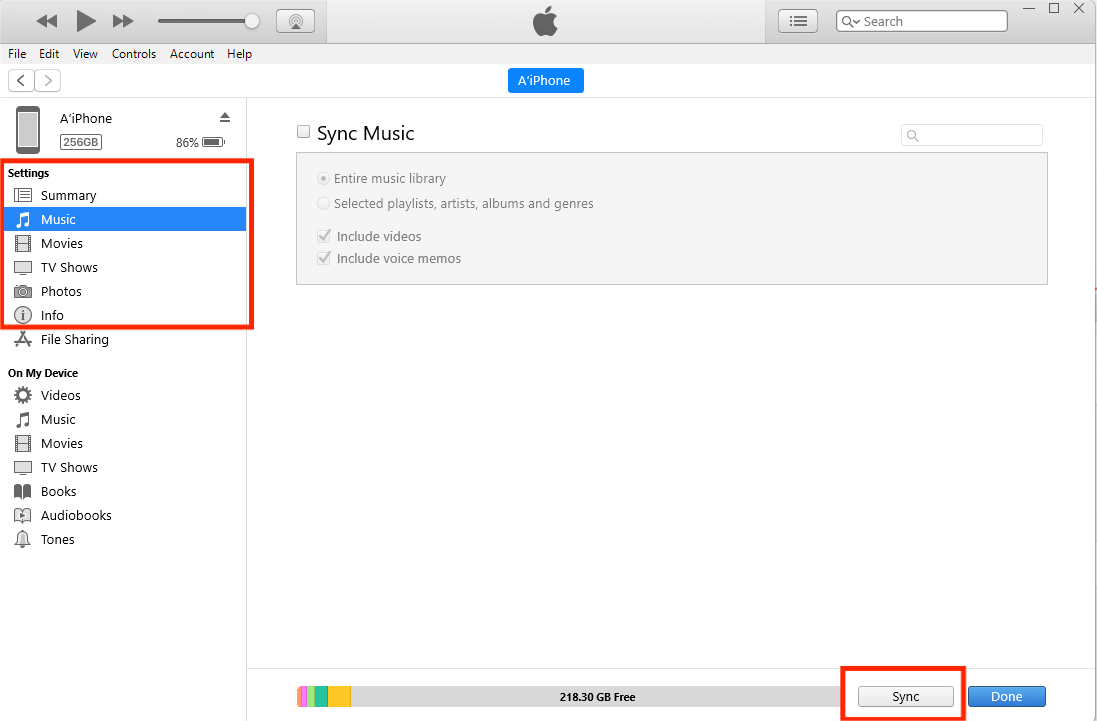The height and width of the screenshot is (721, 1097).
Task: Click the yellow segment of storage bar
Action: click(339, 697)
